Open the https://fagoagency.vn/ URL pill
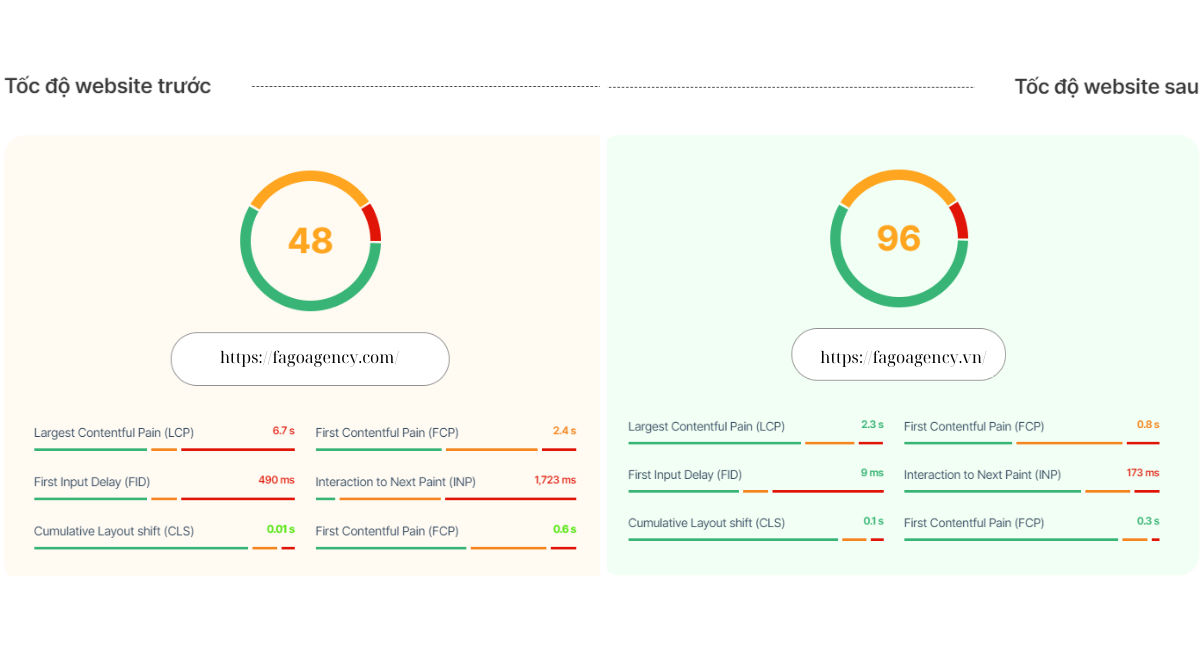 898,355
